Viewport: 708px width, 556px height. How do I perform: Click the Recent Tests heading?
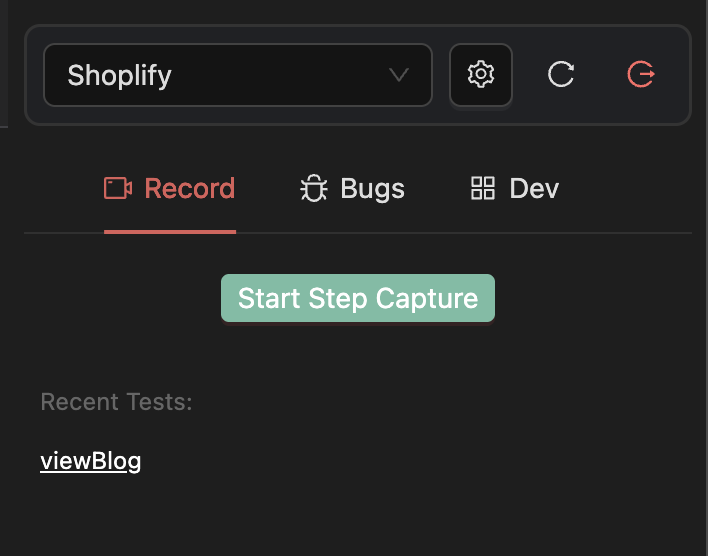point(116,402)
